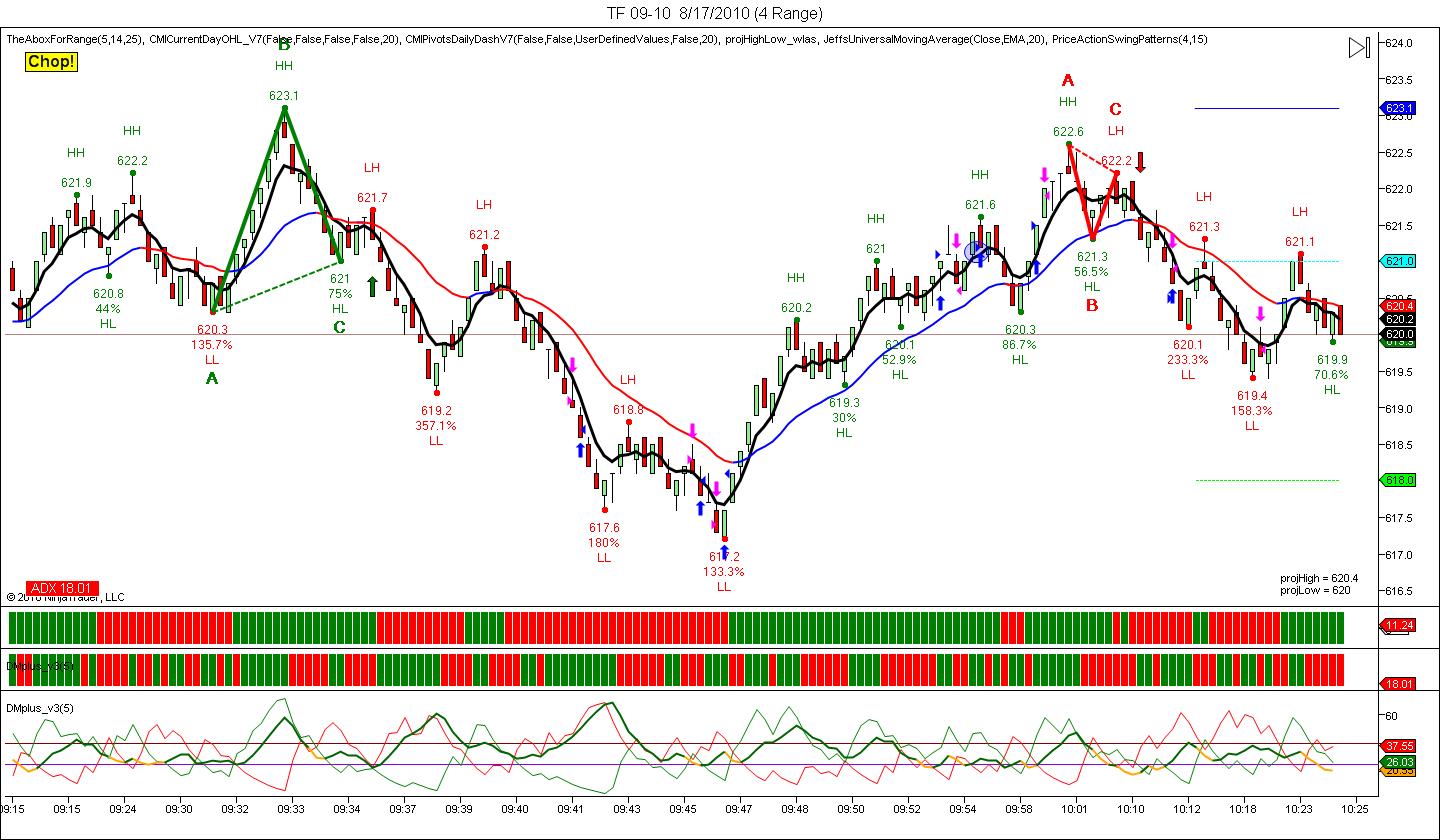This screenshot has height=840, width=1440.
Task: Select the 10:25 time axis label
Action: click(x=1355, y=808)
